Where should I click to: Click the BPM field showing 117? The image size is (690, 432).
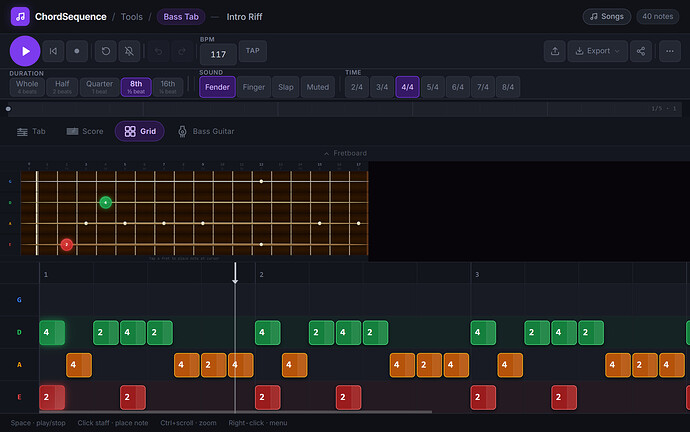click(x=218, y=55)
